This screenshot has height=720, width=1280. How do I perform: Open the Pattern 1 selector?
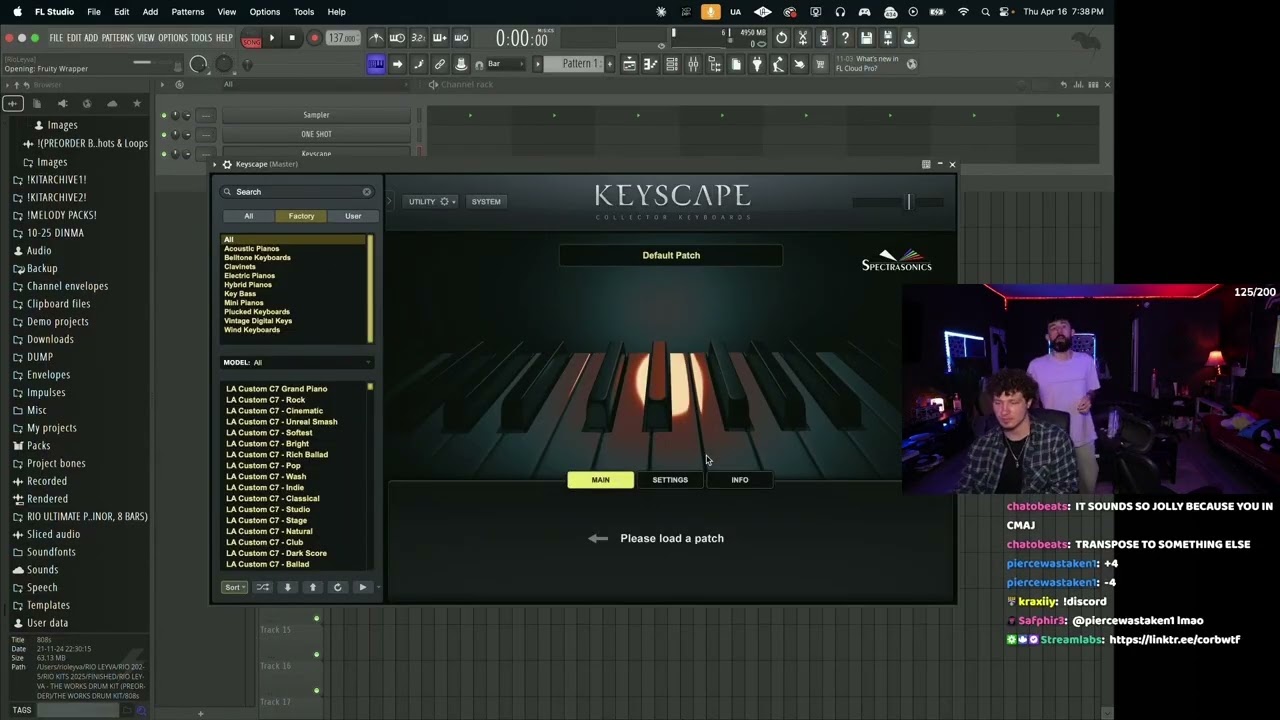573,64
